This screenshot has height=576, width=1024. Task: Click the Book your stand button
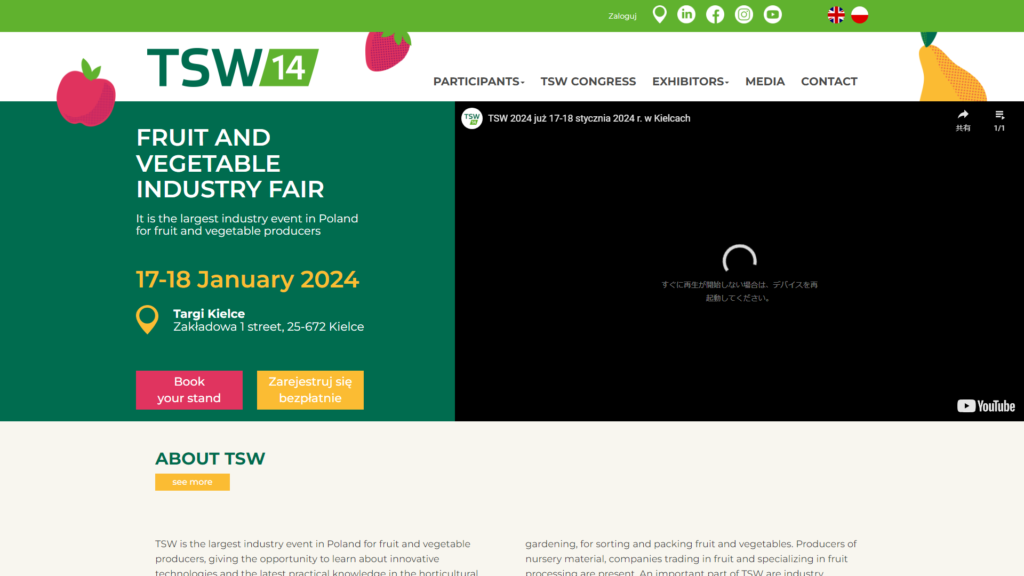(x=189, y=390)
